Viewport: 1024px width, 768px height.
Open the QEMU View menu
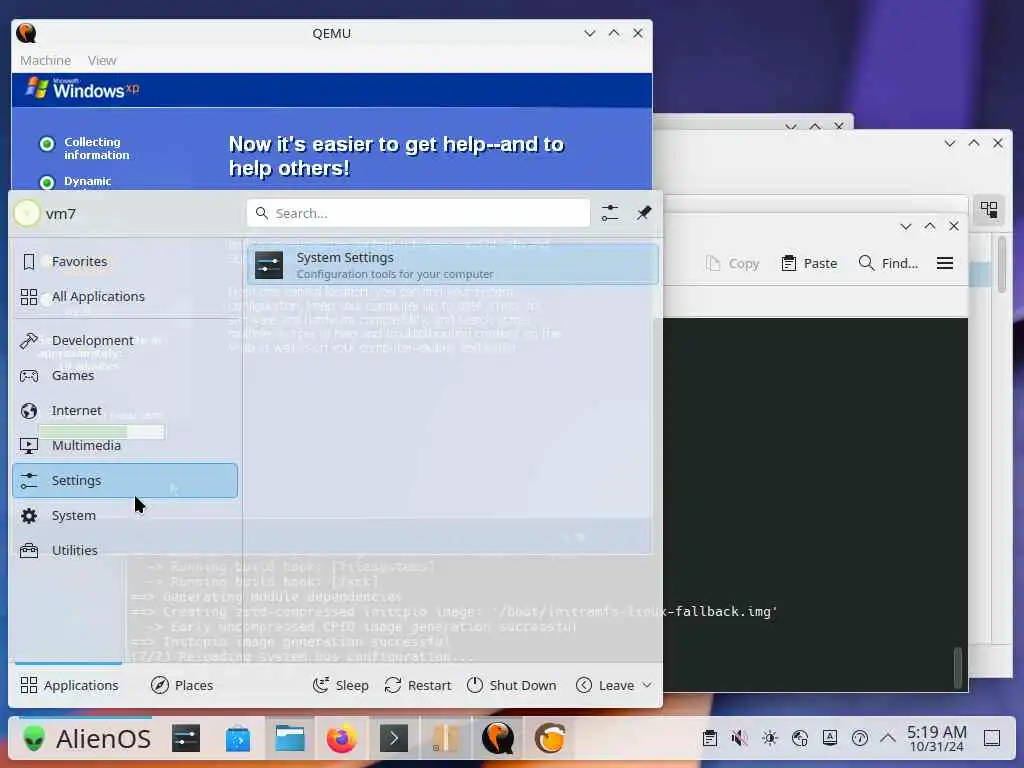click(x=102, y=60)
